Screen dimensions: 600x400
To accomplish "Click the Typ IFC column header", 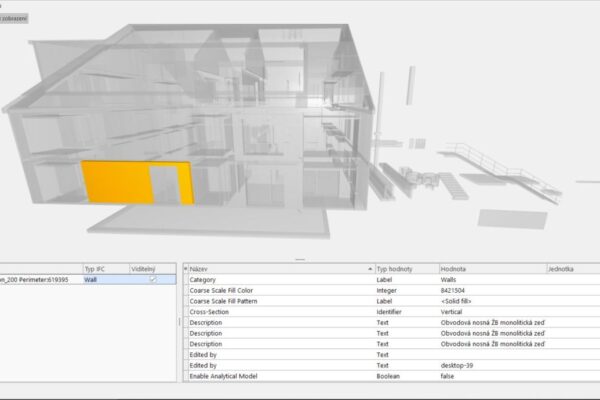I will (x=103, y=269).
